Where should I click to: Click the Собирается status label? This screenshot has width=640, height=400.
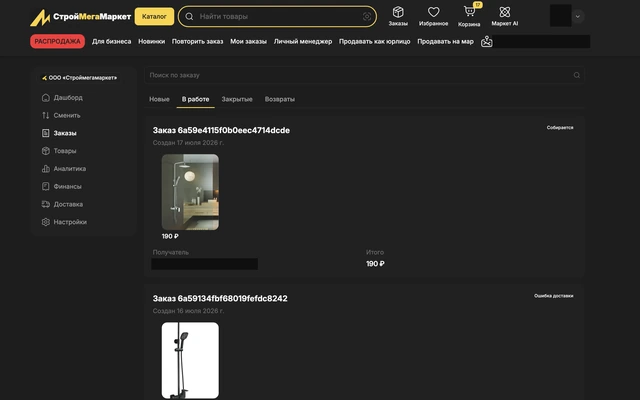tap(560, 128)
